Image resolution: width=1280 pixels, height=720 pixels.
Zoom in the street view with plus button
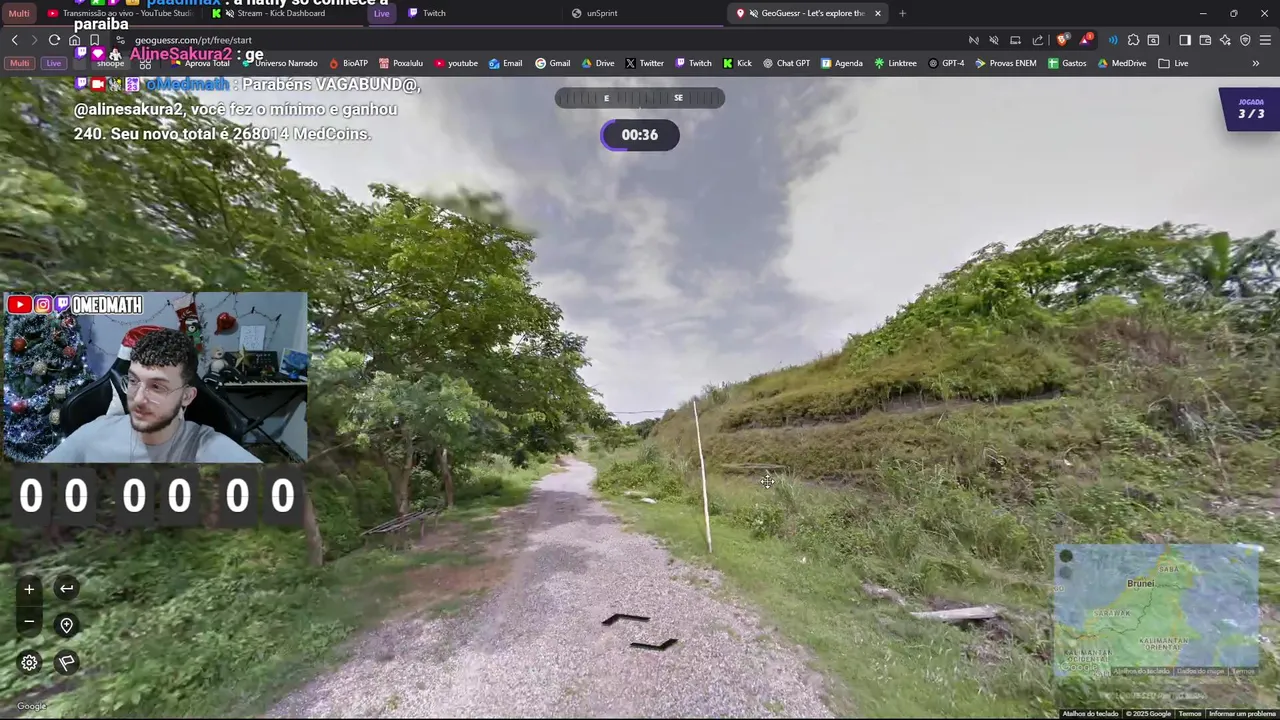(x=29, y=589)
